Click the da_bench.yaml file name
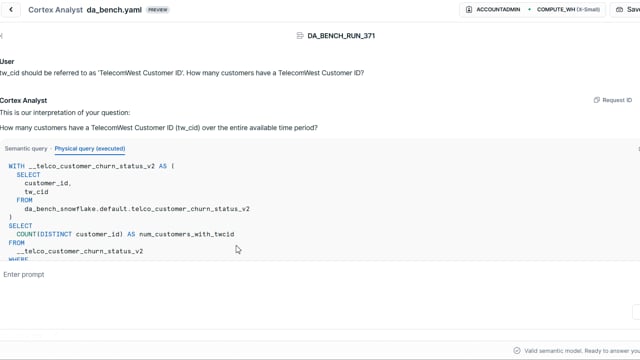 pyautogui.click(x=114, y=10)
